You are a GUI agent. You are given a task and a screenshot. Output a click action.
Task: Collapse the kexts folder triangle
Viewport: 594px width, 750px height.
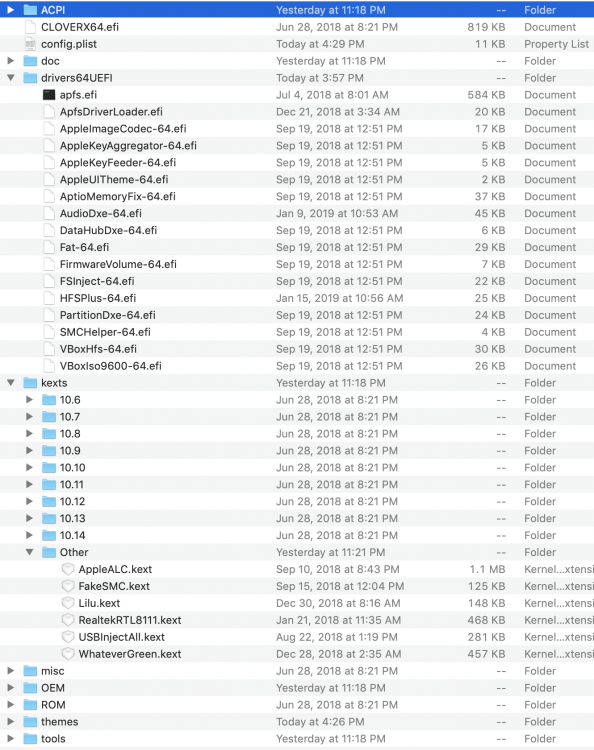click(x=11, y=383)
